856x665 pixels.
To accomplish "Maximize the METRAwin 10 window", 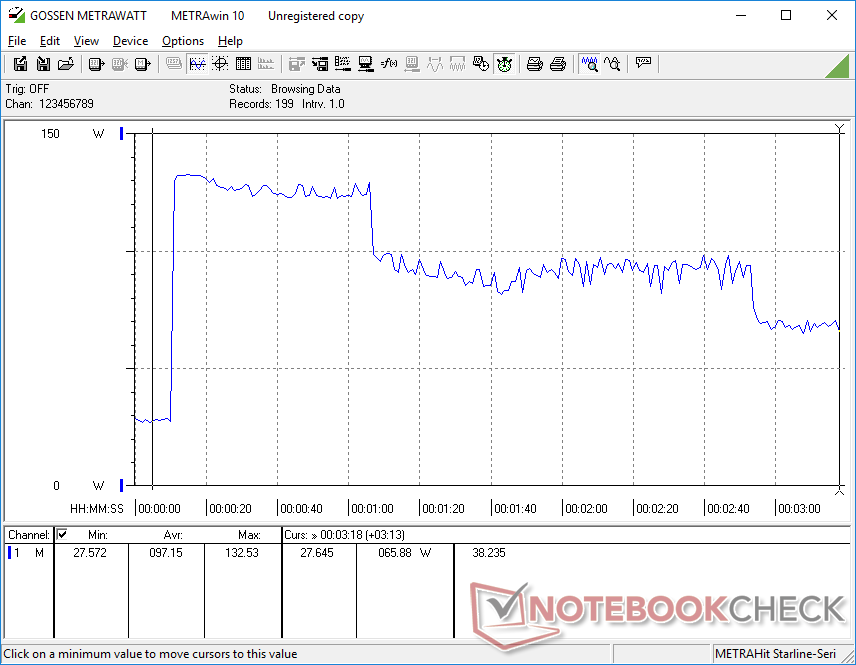I will point(786,15).
